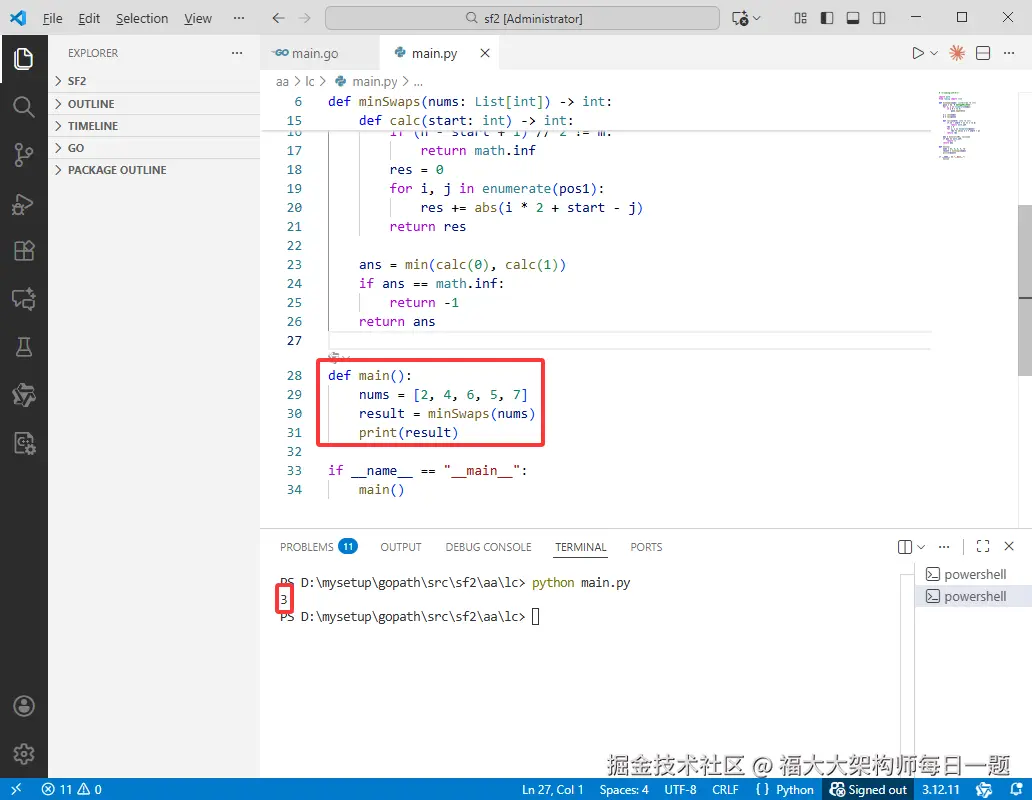
Task: Change end of line sequence CRLF
Action: click(725, 789)
